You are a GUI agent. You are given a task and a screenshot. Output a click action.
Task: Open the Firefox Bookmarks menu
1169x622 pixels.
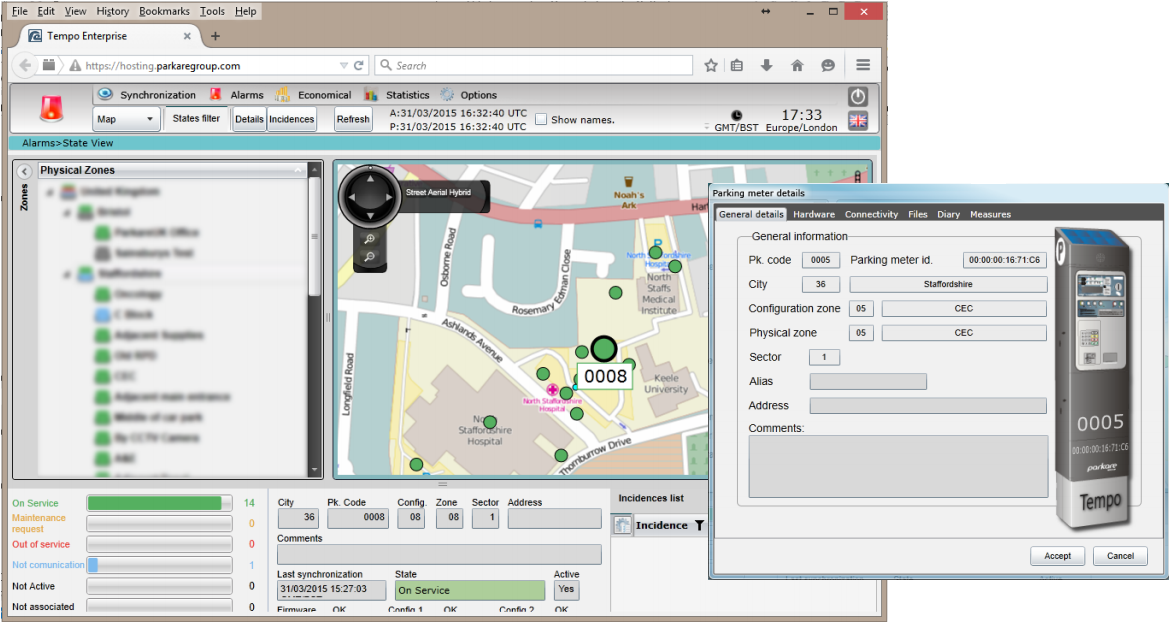click(164, 11)
